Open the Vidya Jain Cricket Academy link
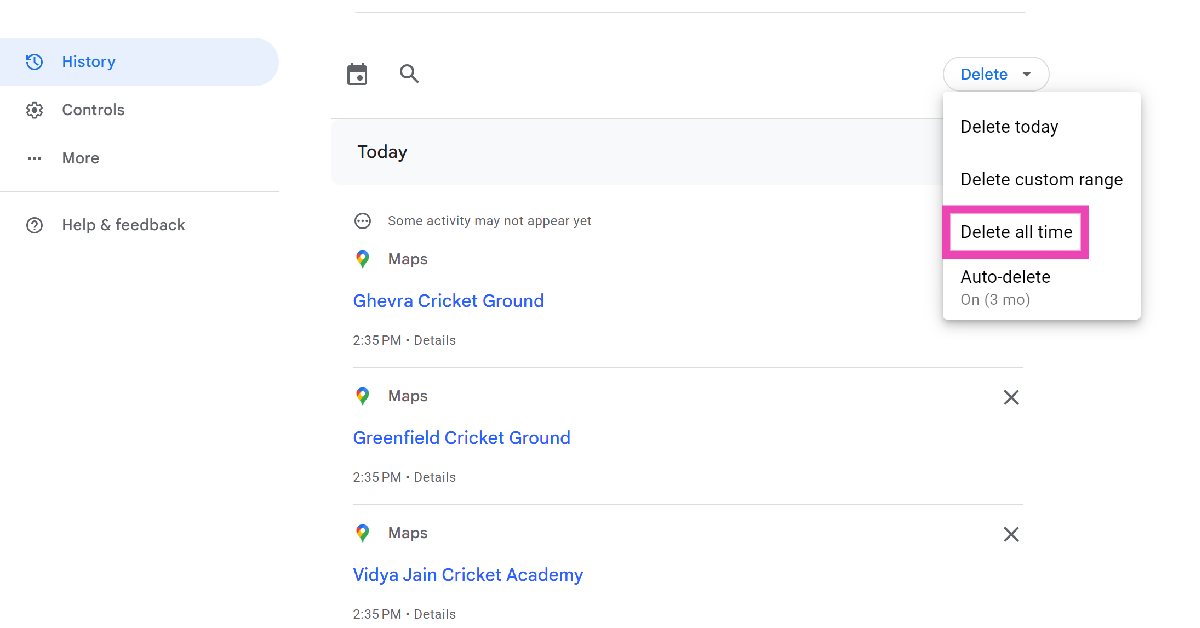 (x=467, y=575)
